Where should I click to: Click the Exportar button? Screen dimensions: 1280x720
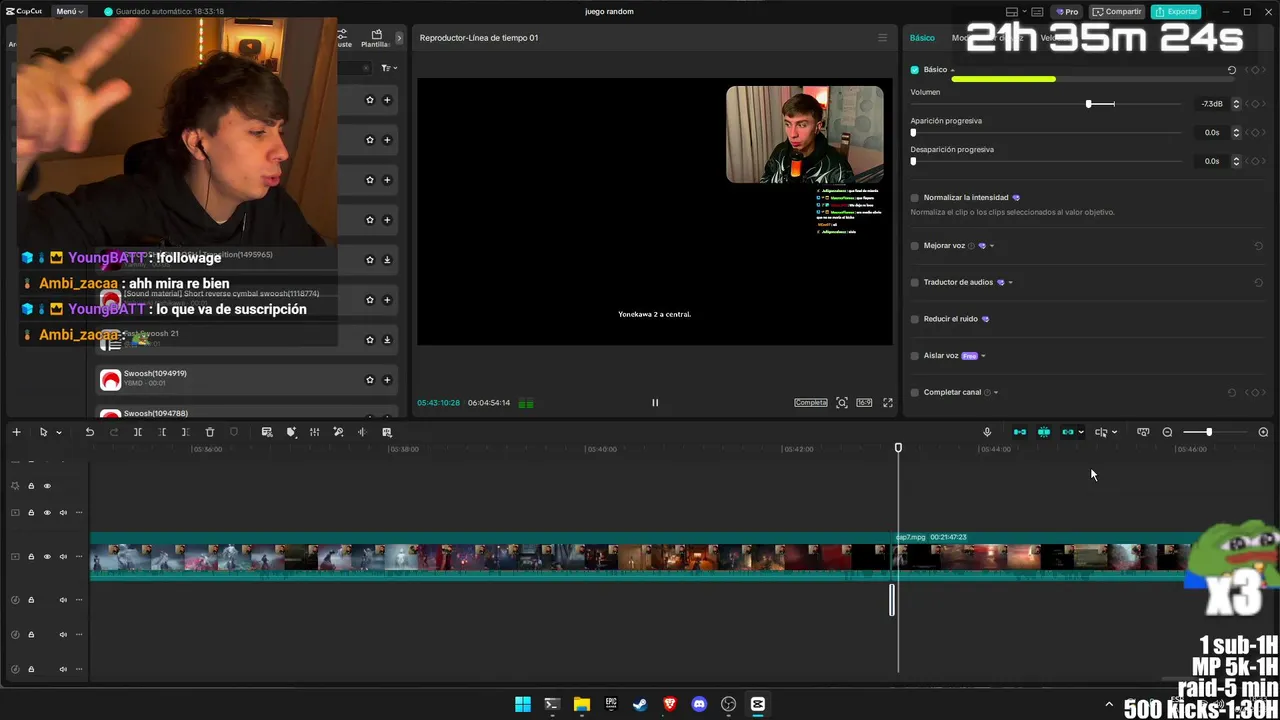click(1176, 12)
